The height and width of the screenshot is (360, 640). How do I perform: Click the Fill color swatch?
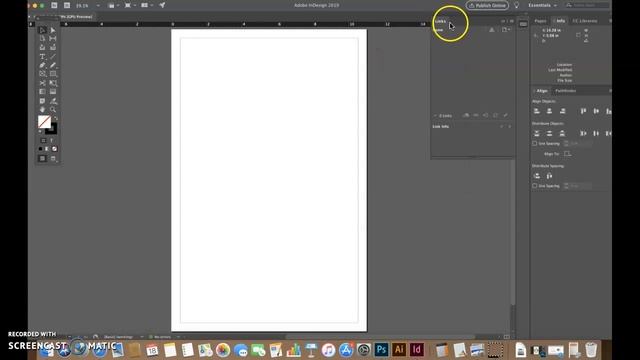(44, 121)
